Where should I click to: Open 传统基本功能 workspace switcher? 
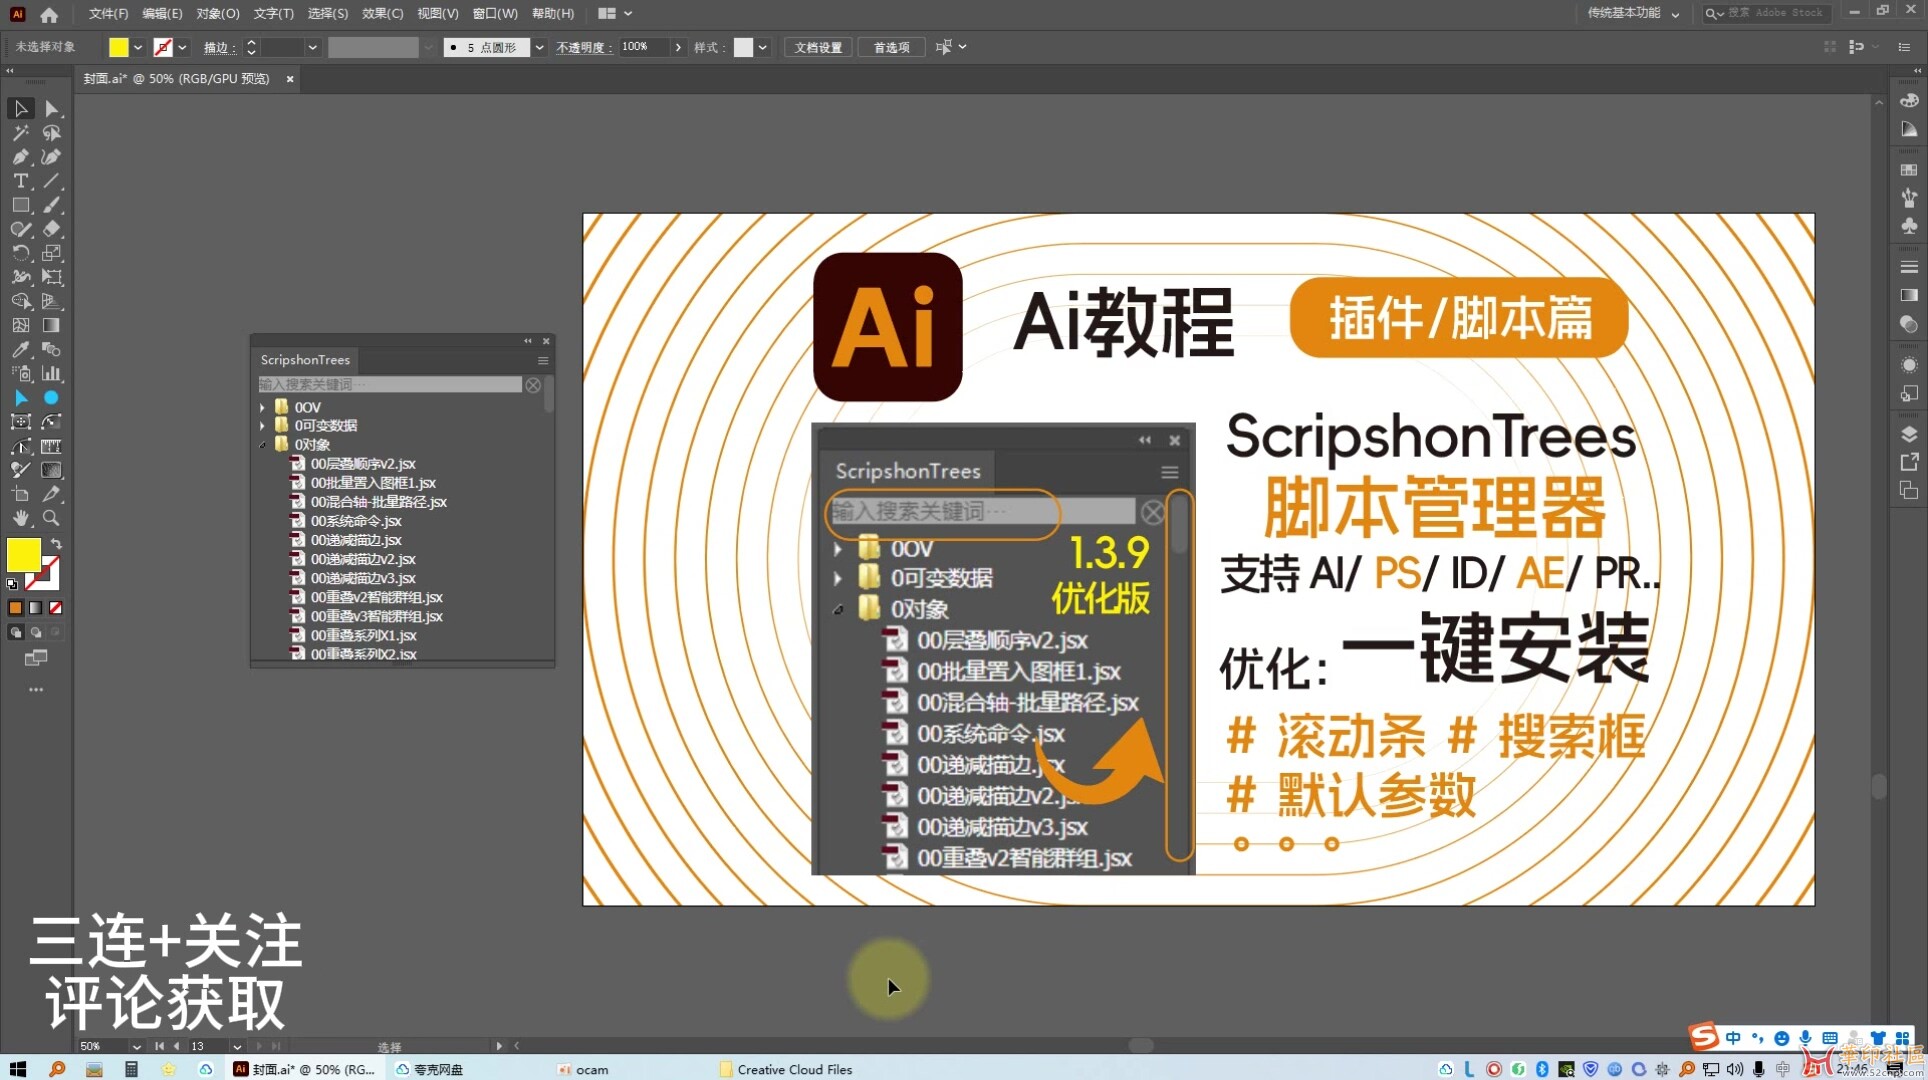click(x=1633, y=13)
